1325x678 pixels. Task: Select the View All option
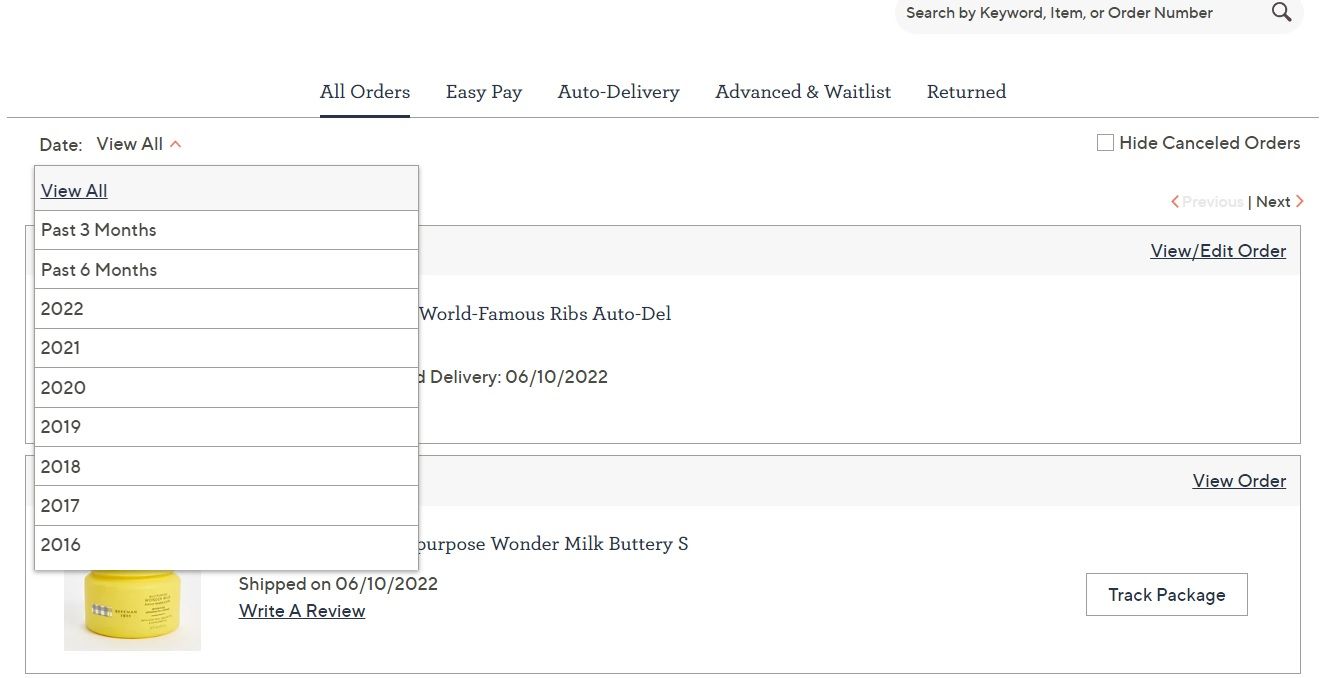74,190
